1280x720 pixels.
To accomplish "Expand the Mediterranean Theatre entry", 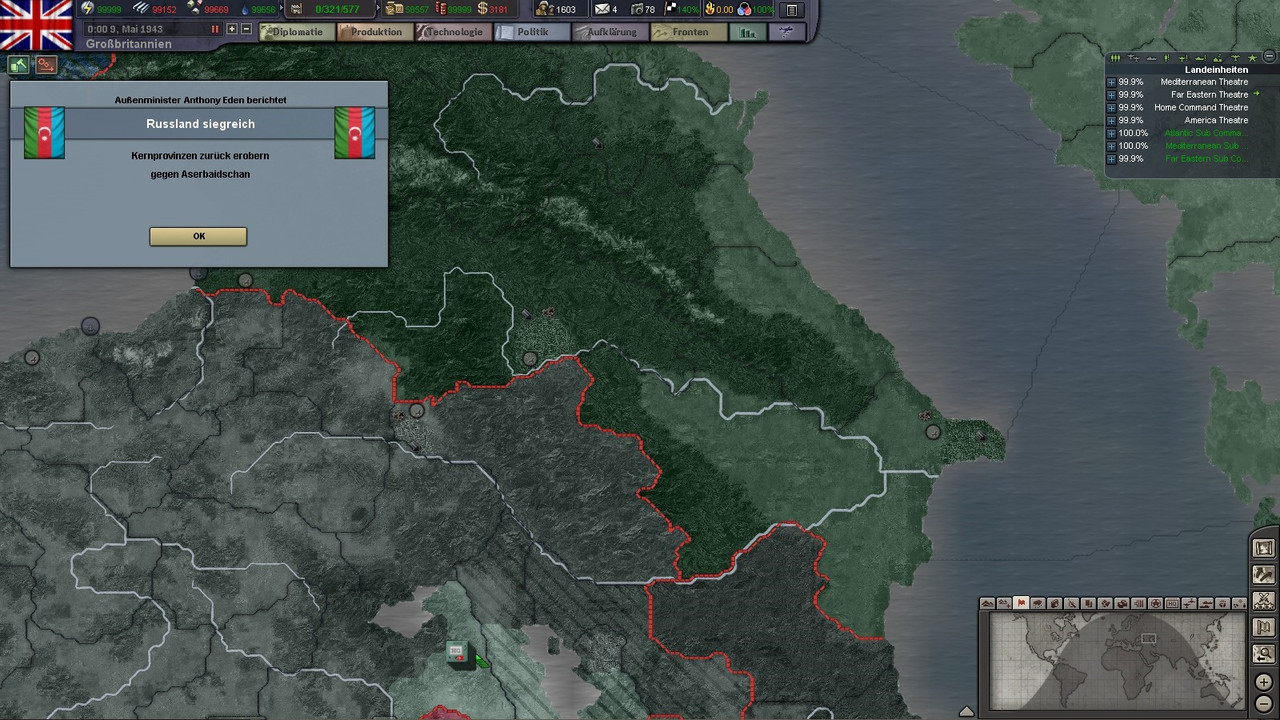I will [1111, 82].
